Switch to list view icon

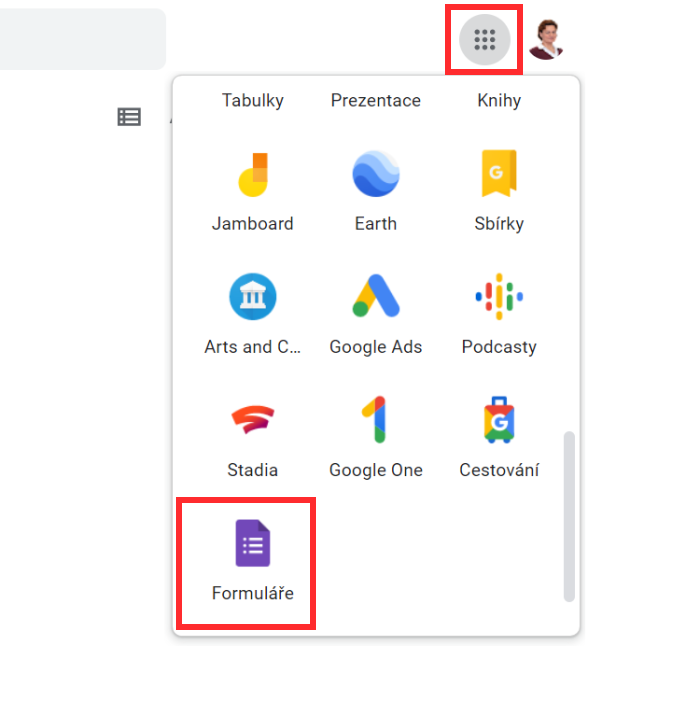coord(129,117)
